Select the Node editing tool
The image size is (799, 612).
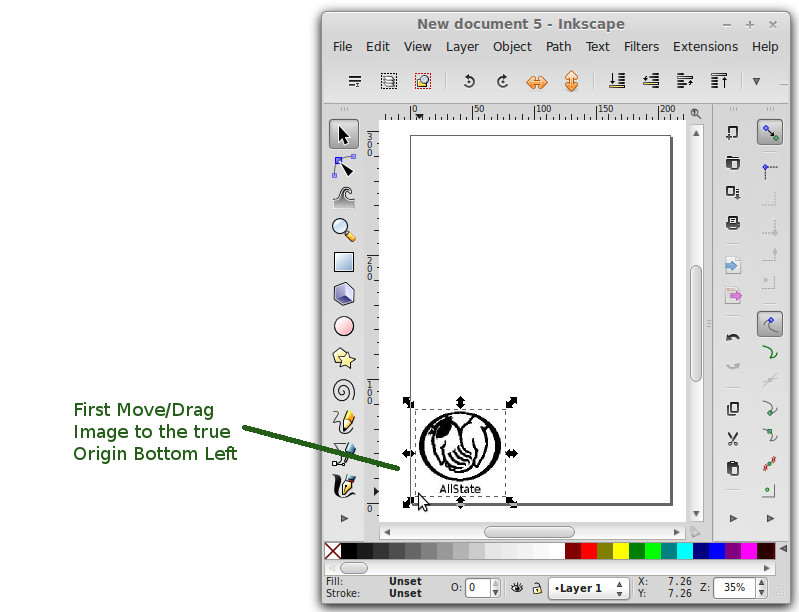pyautogui.click(x=343, y=166)
